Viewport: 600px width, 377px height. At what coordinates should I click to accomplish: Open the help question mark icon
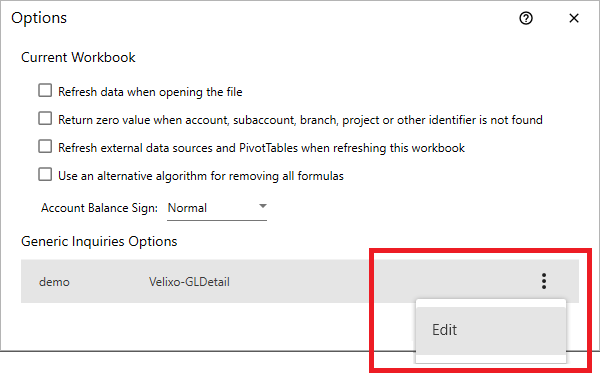(x=526, y=18)
